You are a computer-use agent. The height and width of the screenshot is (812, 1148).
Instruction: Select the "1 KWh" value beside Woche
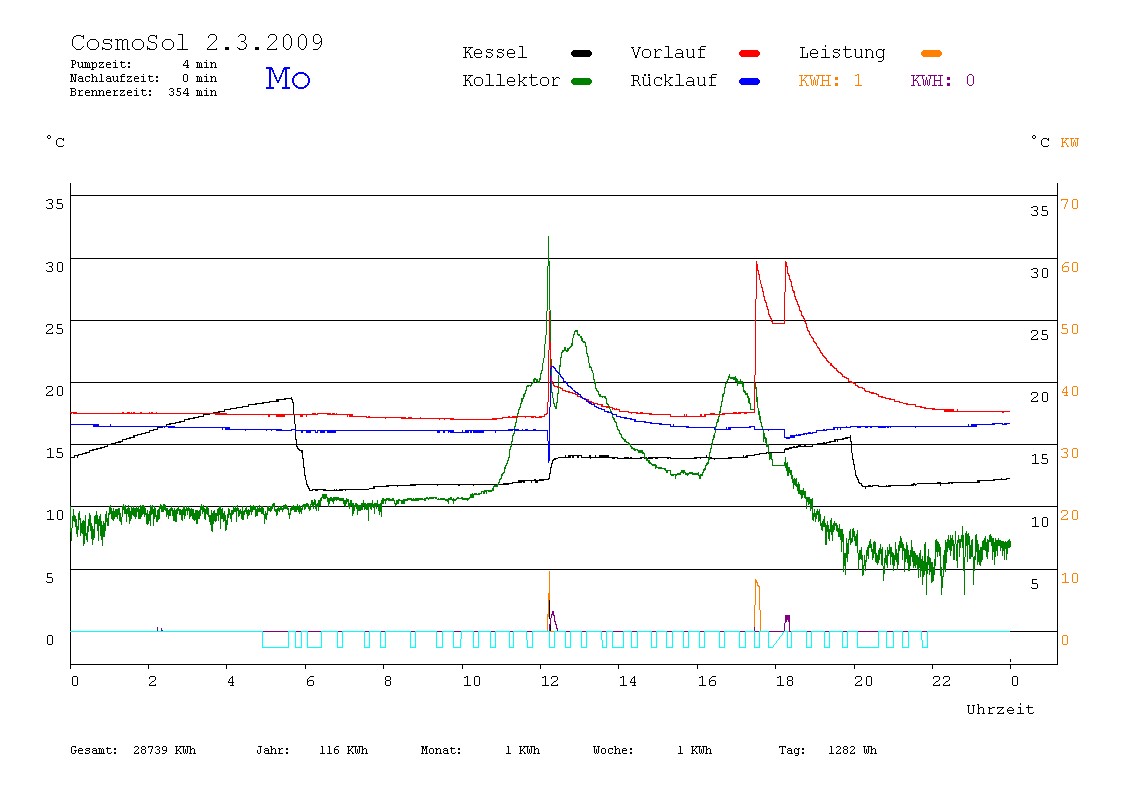[695, 750]
